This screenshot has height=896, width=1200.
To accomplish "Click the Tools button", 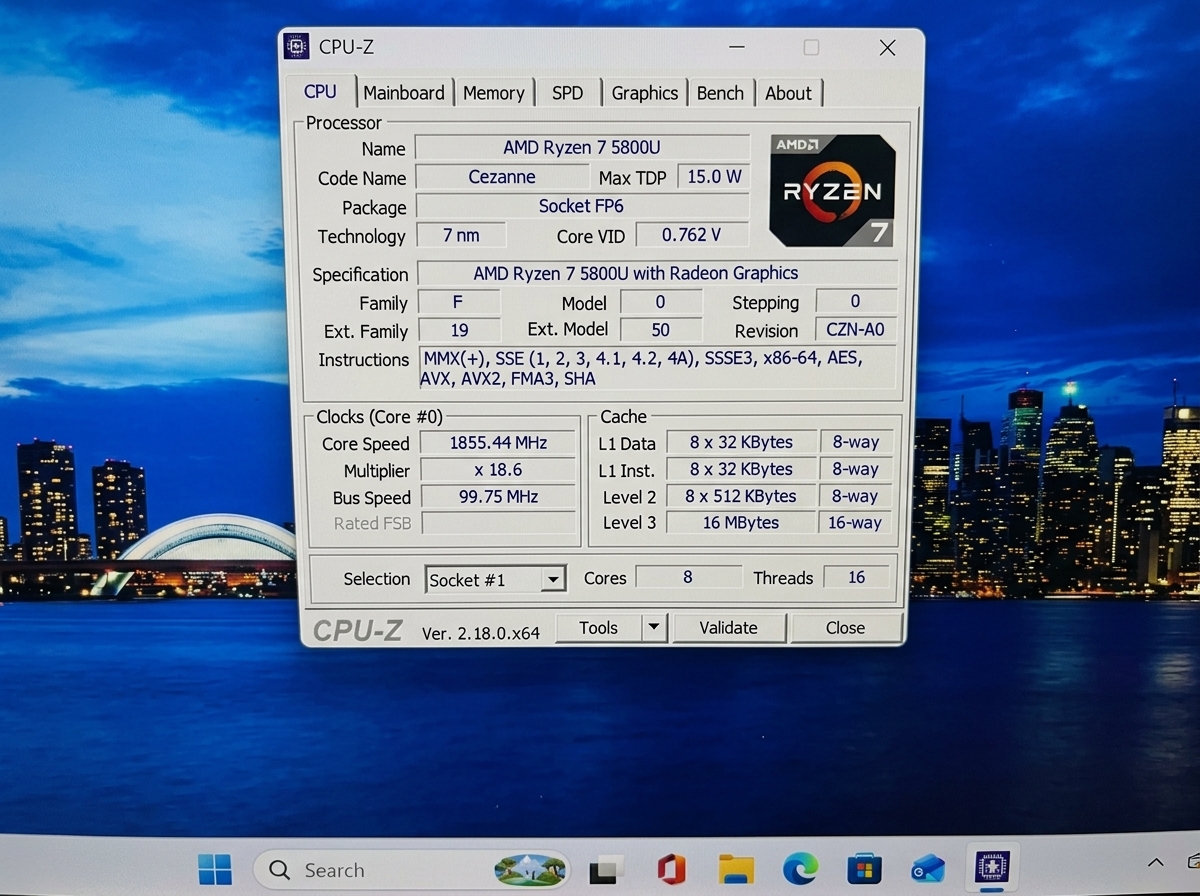I will [x=598, y=628].
